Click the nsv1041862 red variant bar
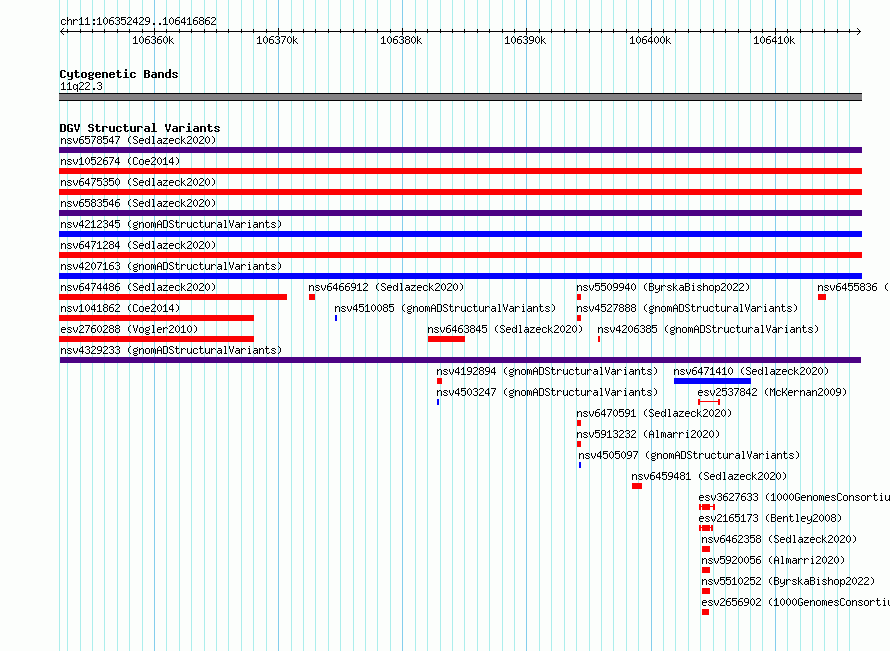The width and height of the screenshot is (890, 651). tap(157, 318)
